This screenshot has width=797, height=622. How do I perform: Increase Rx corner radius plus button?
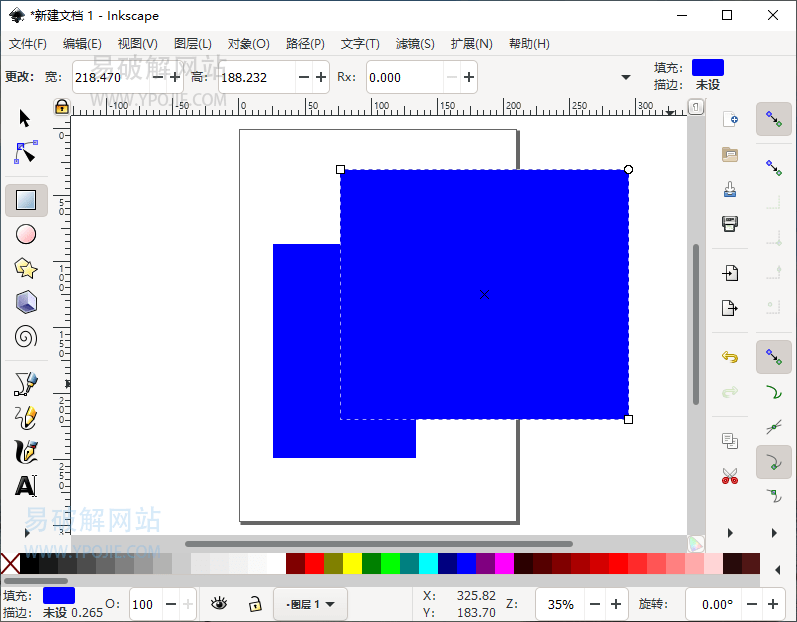tap(469, 77)
